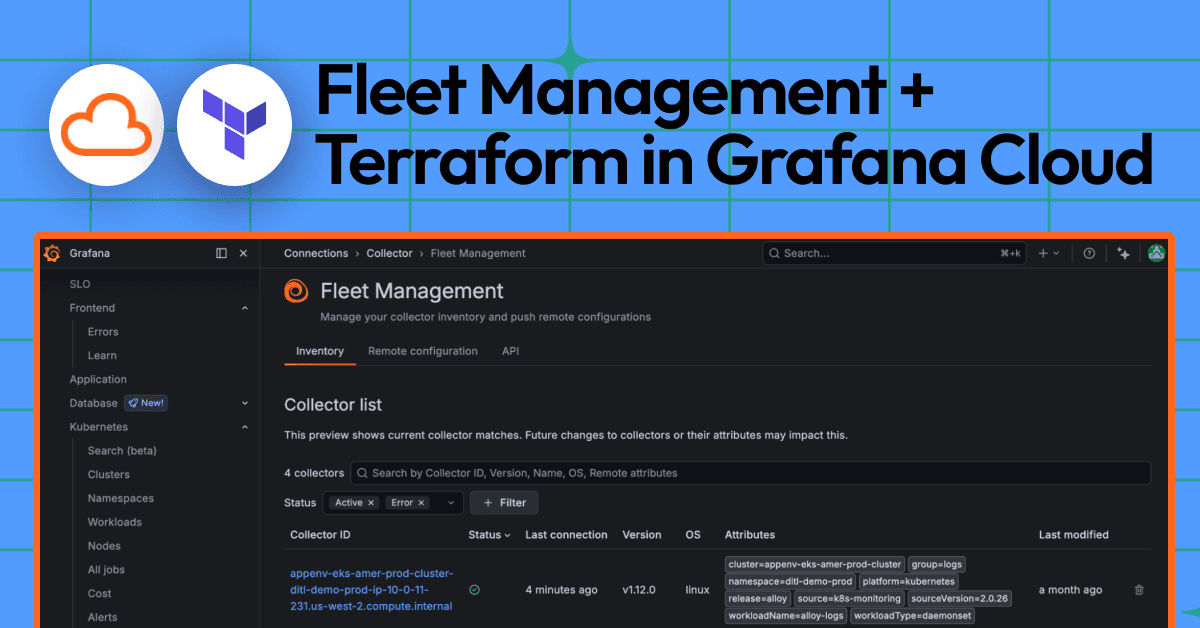Open the API tab
1200x628 pixels.
click(x=510, y=351)
